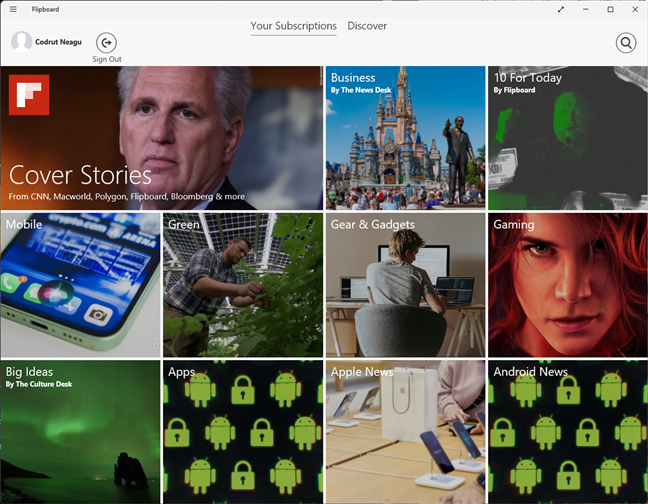Open the Cover Stories tile
648x504 pixels.
point(162,138)
